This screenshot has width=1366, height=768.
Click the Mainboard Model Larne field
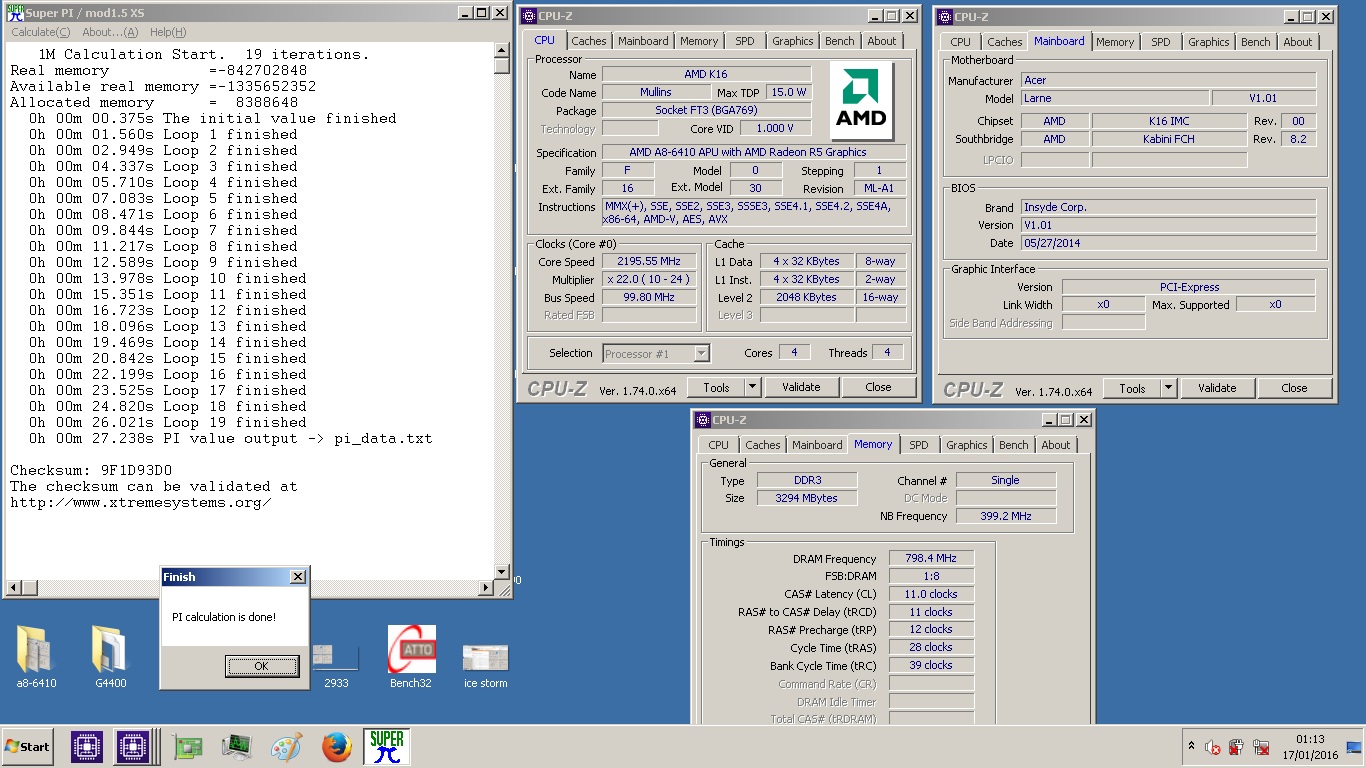click(1114, 98)
